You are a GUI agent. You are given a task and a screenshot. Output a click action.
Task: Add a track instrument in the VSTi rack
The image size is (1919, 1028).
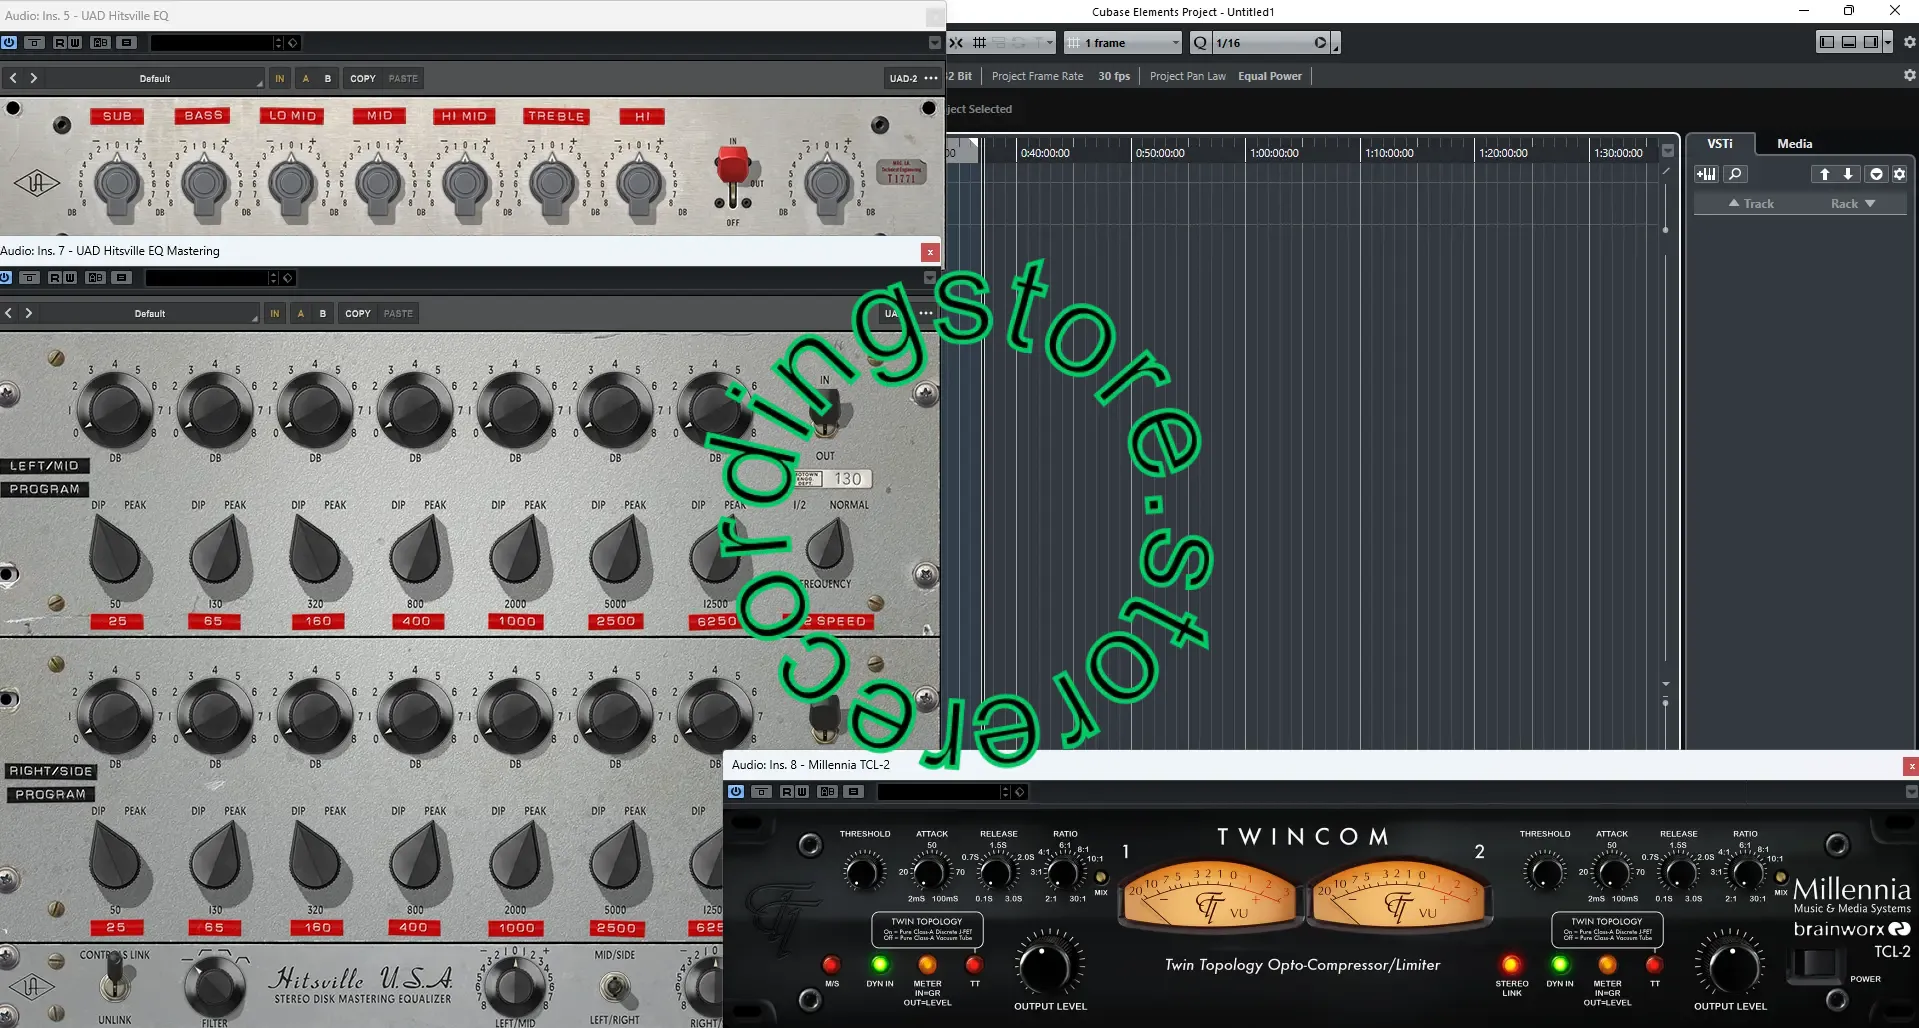(x=1706, y=174)
